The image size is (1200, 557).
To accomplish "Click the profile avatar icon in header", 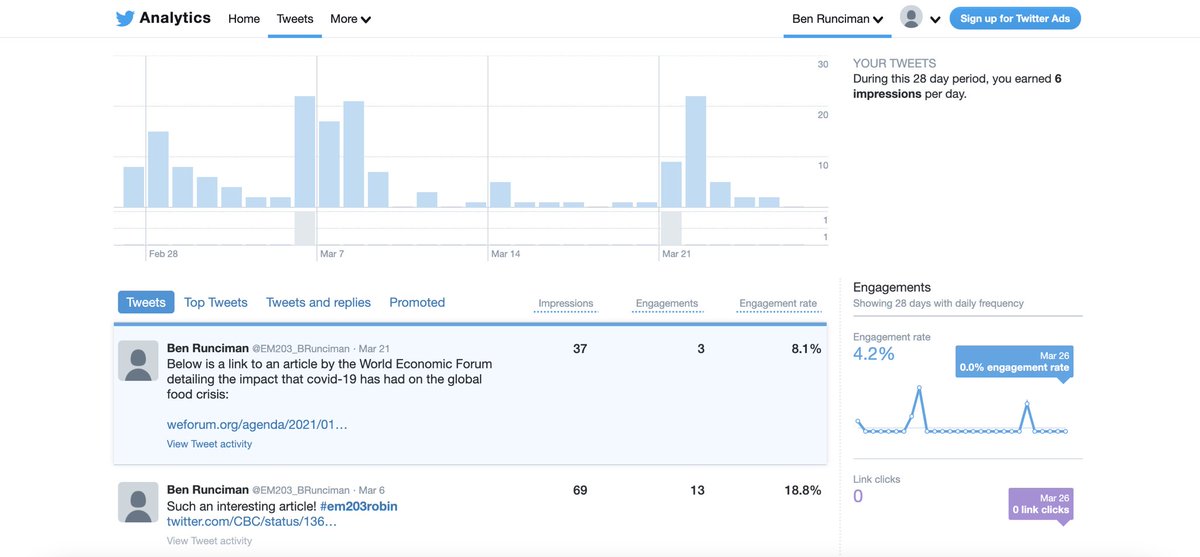I will 911,17.
